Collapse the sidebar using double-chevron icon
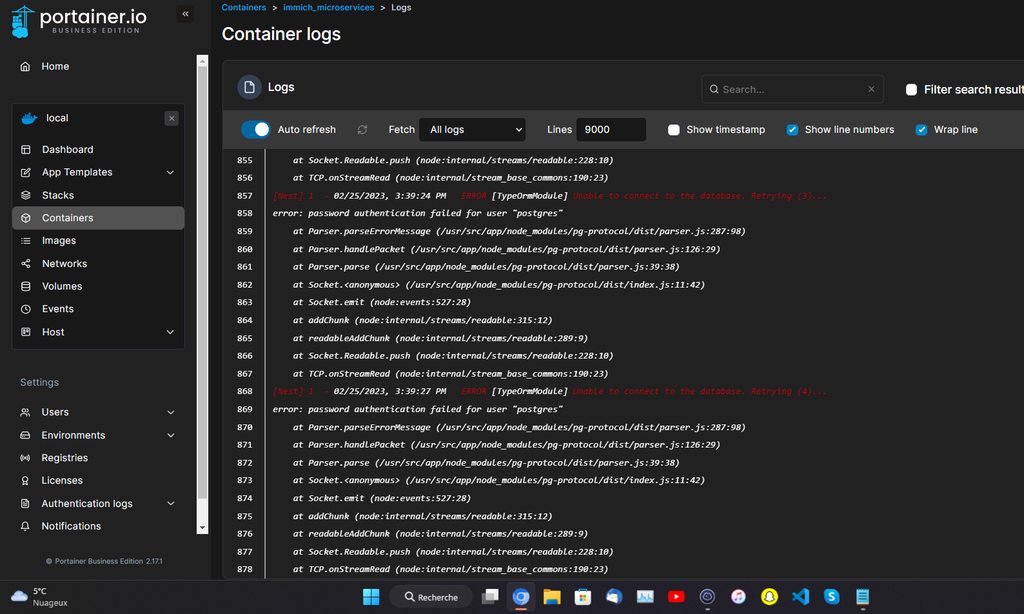The image size is (1024, 614). point(185,14)
